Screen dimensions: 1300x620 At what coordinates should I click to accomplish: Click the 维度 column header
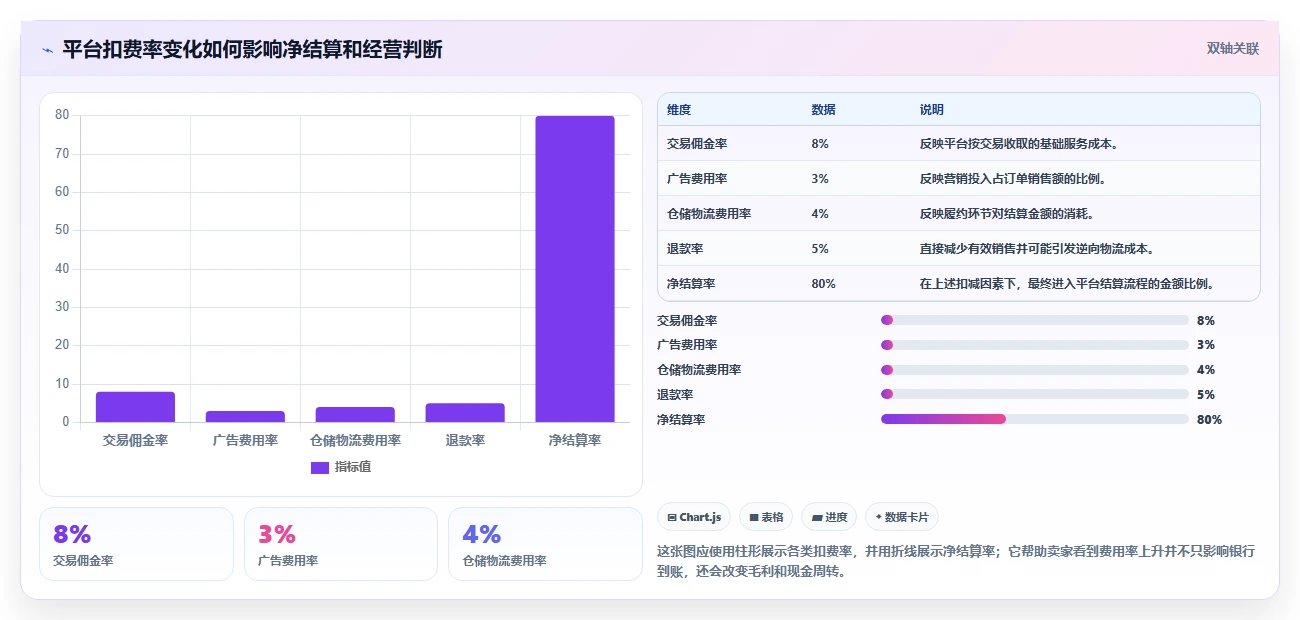click(x=679, y=110)
